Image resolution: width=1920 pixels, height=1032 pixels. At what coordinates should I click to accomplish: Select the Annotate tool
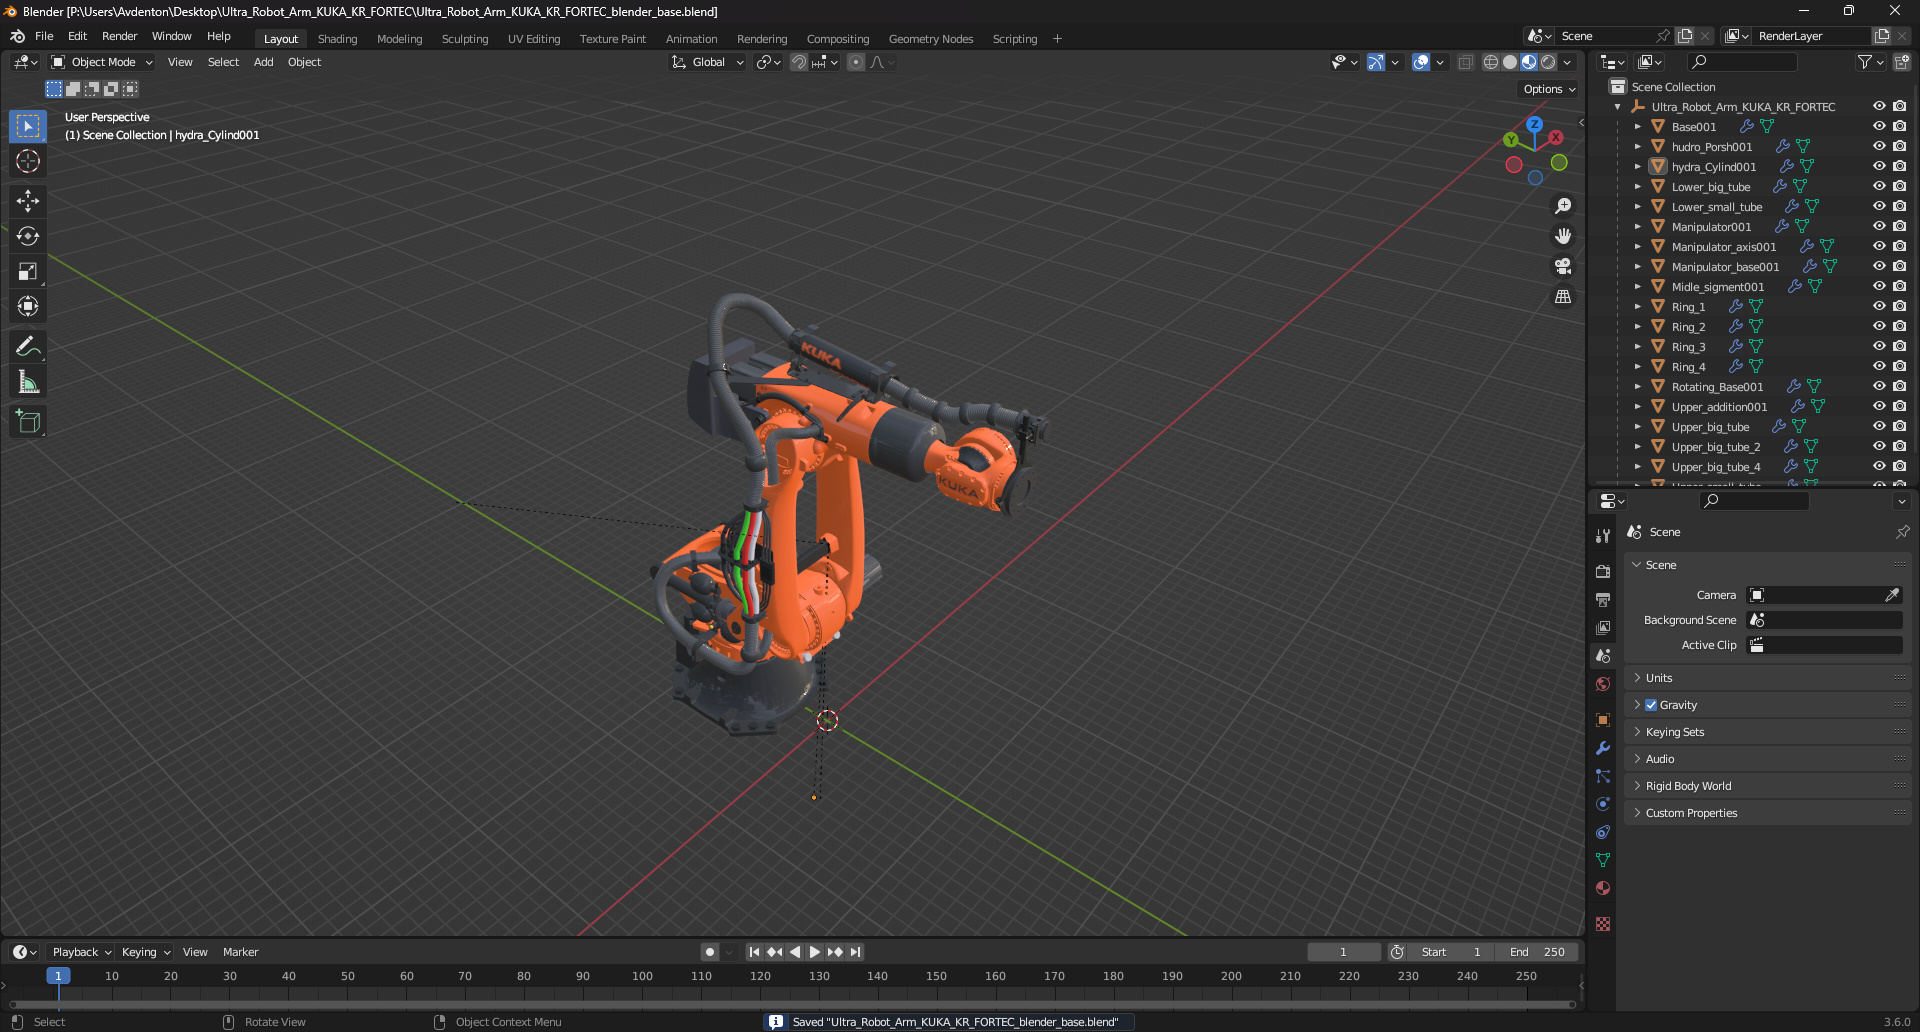point(28,347)
